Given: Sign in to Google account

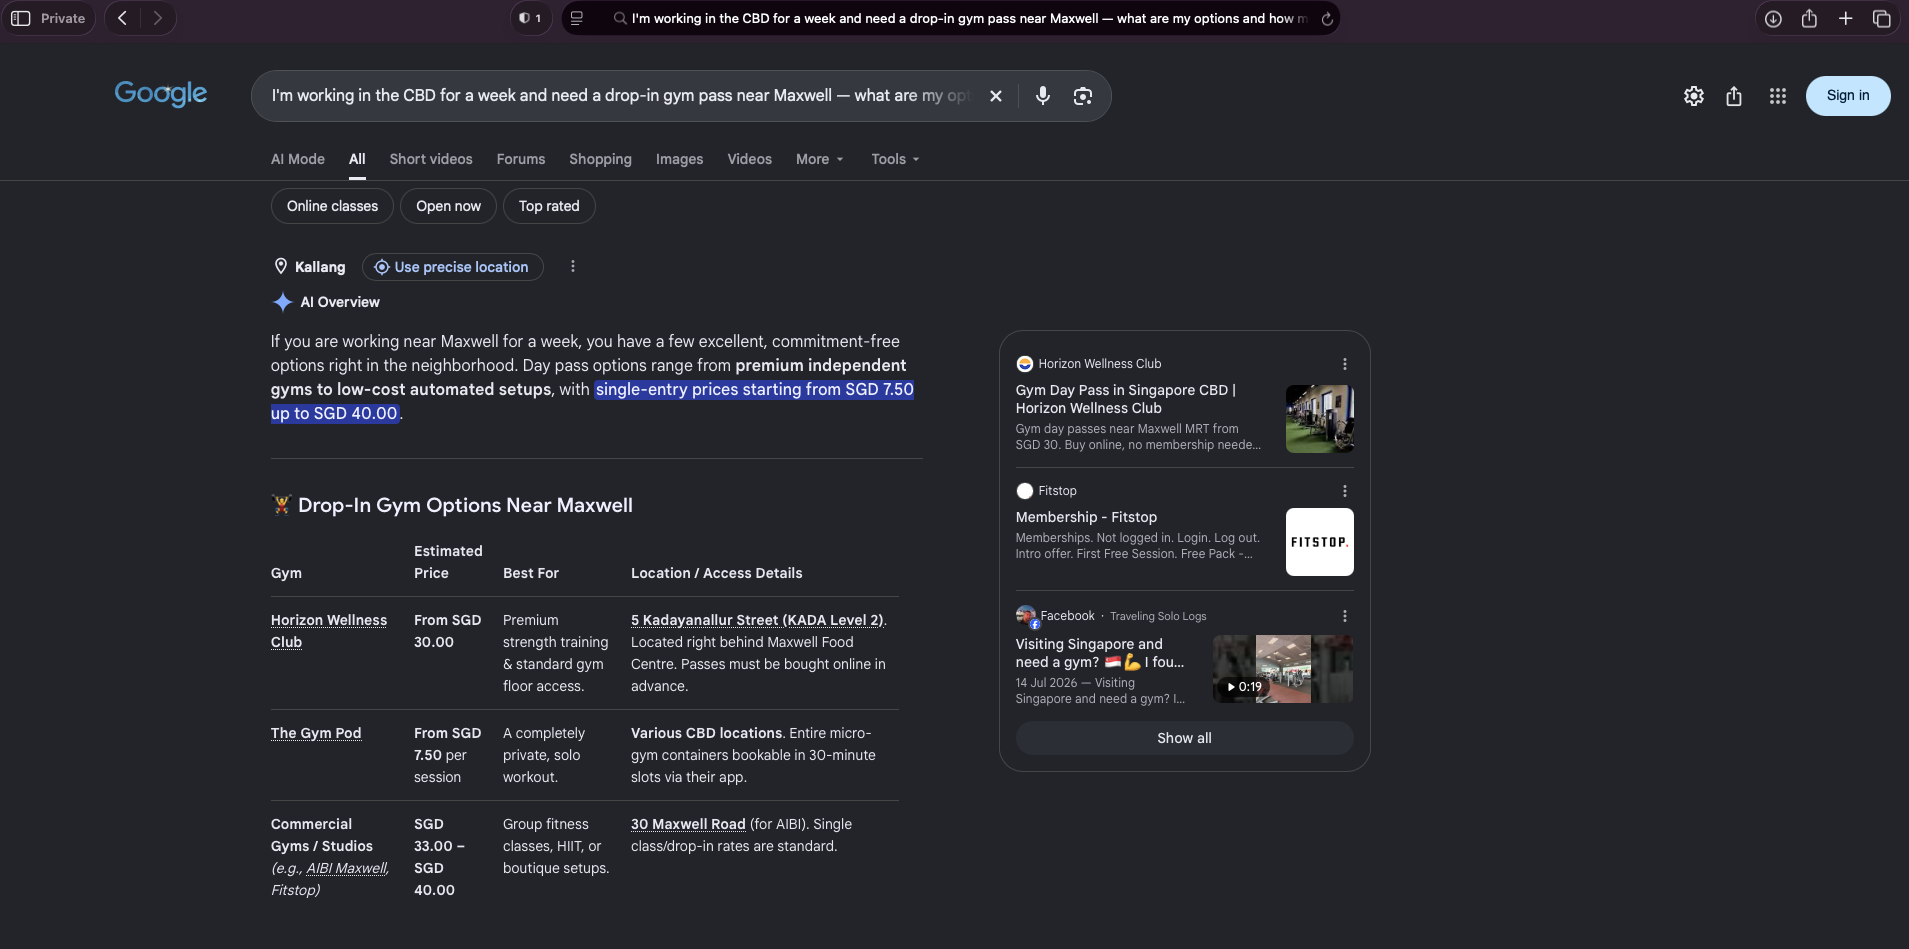Looking at the screenshot, I should point(1848,96).
